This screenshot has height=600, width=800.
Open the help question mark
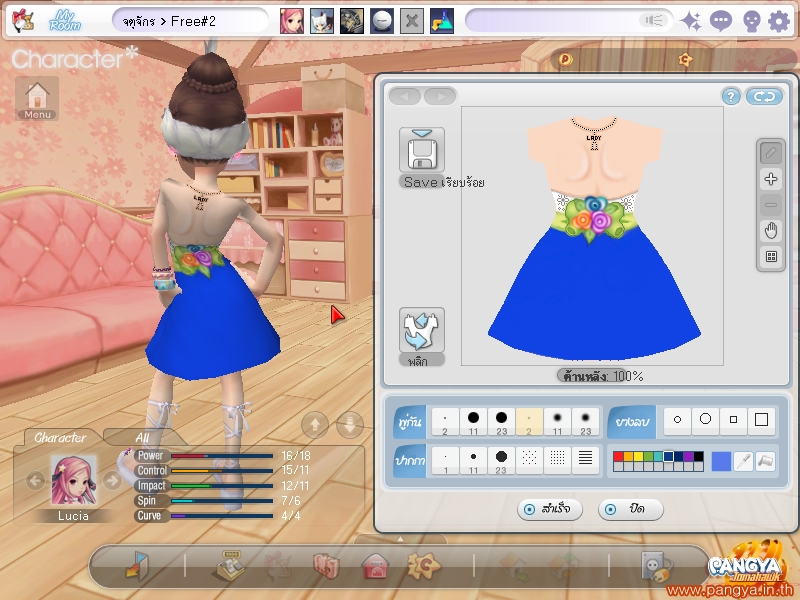(731, 96)
